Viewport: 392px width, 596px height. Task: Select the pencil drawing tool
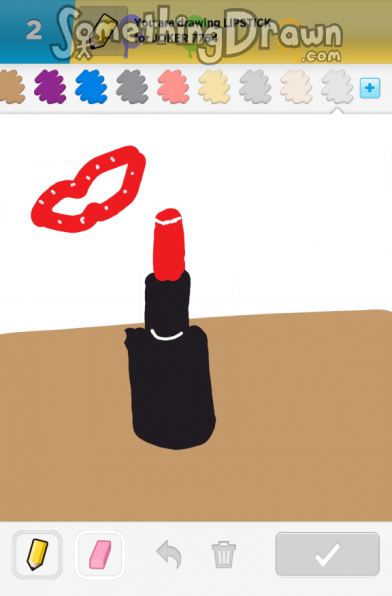click(37, 555)
